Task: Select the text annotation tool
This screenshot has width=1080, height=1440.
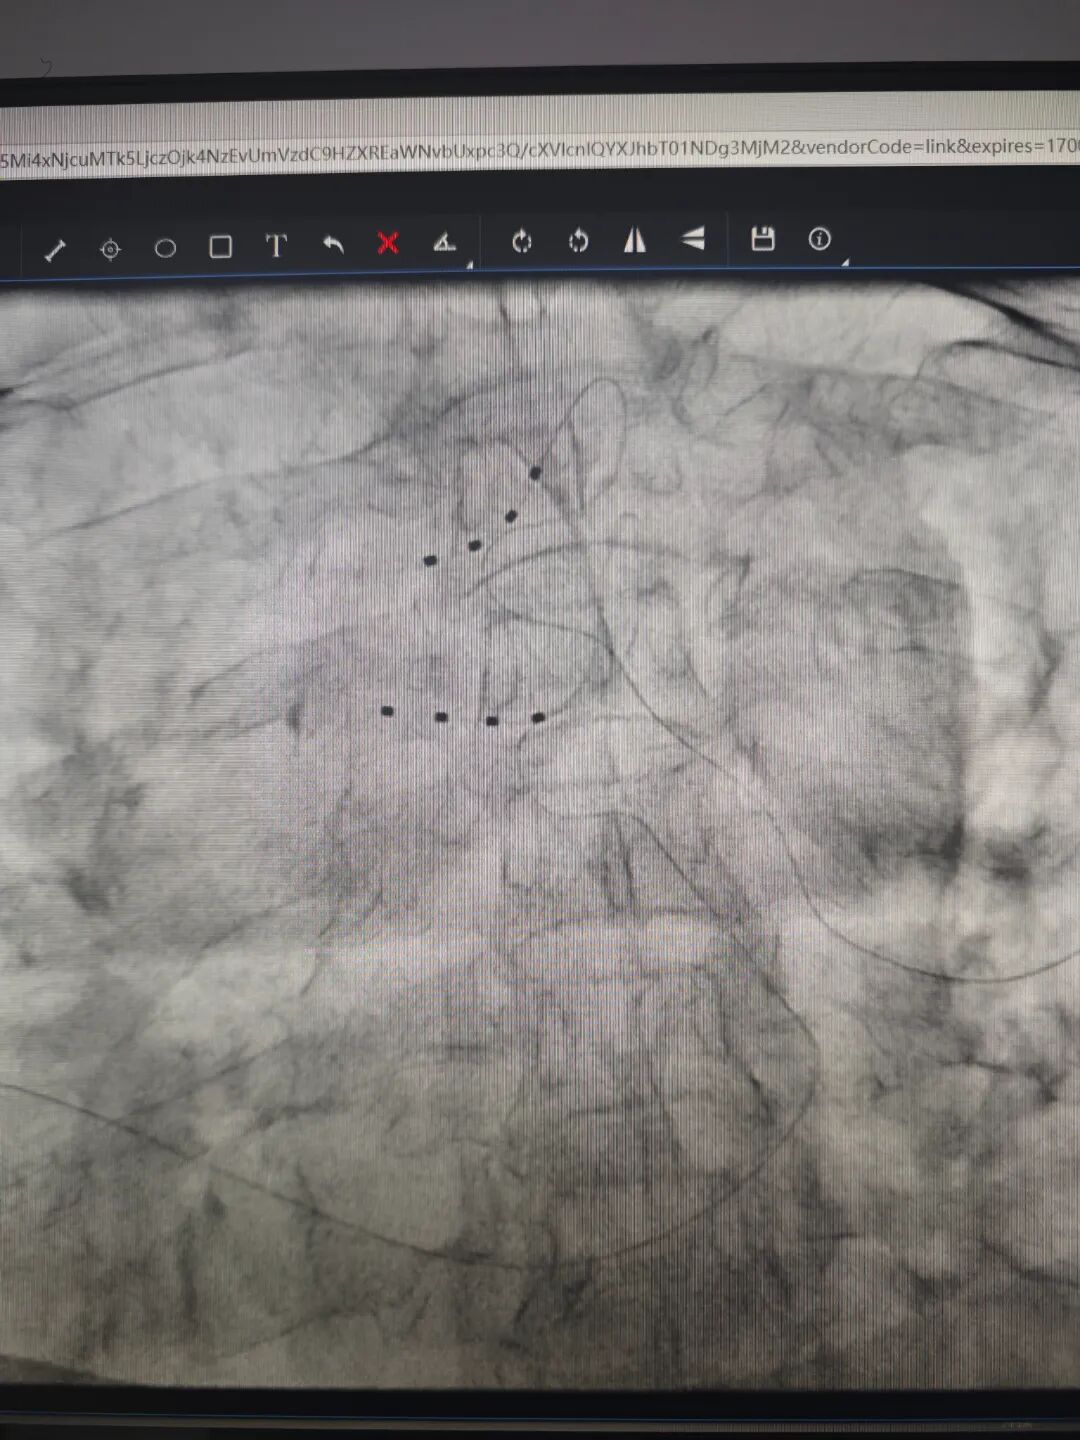Action: (276, 245)
